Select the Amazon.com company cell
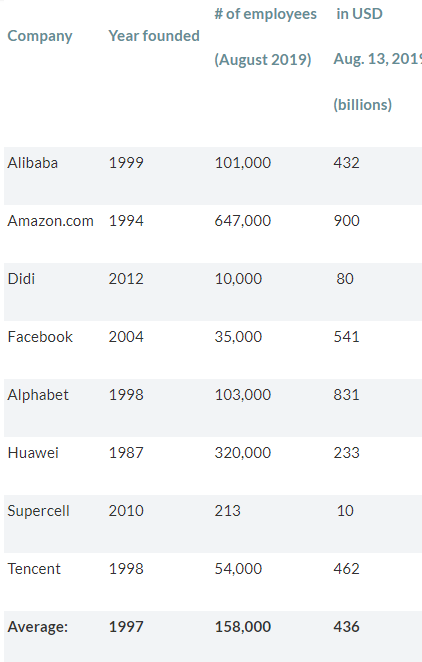 click(51, 221)
